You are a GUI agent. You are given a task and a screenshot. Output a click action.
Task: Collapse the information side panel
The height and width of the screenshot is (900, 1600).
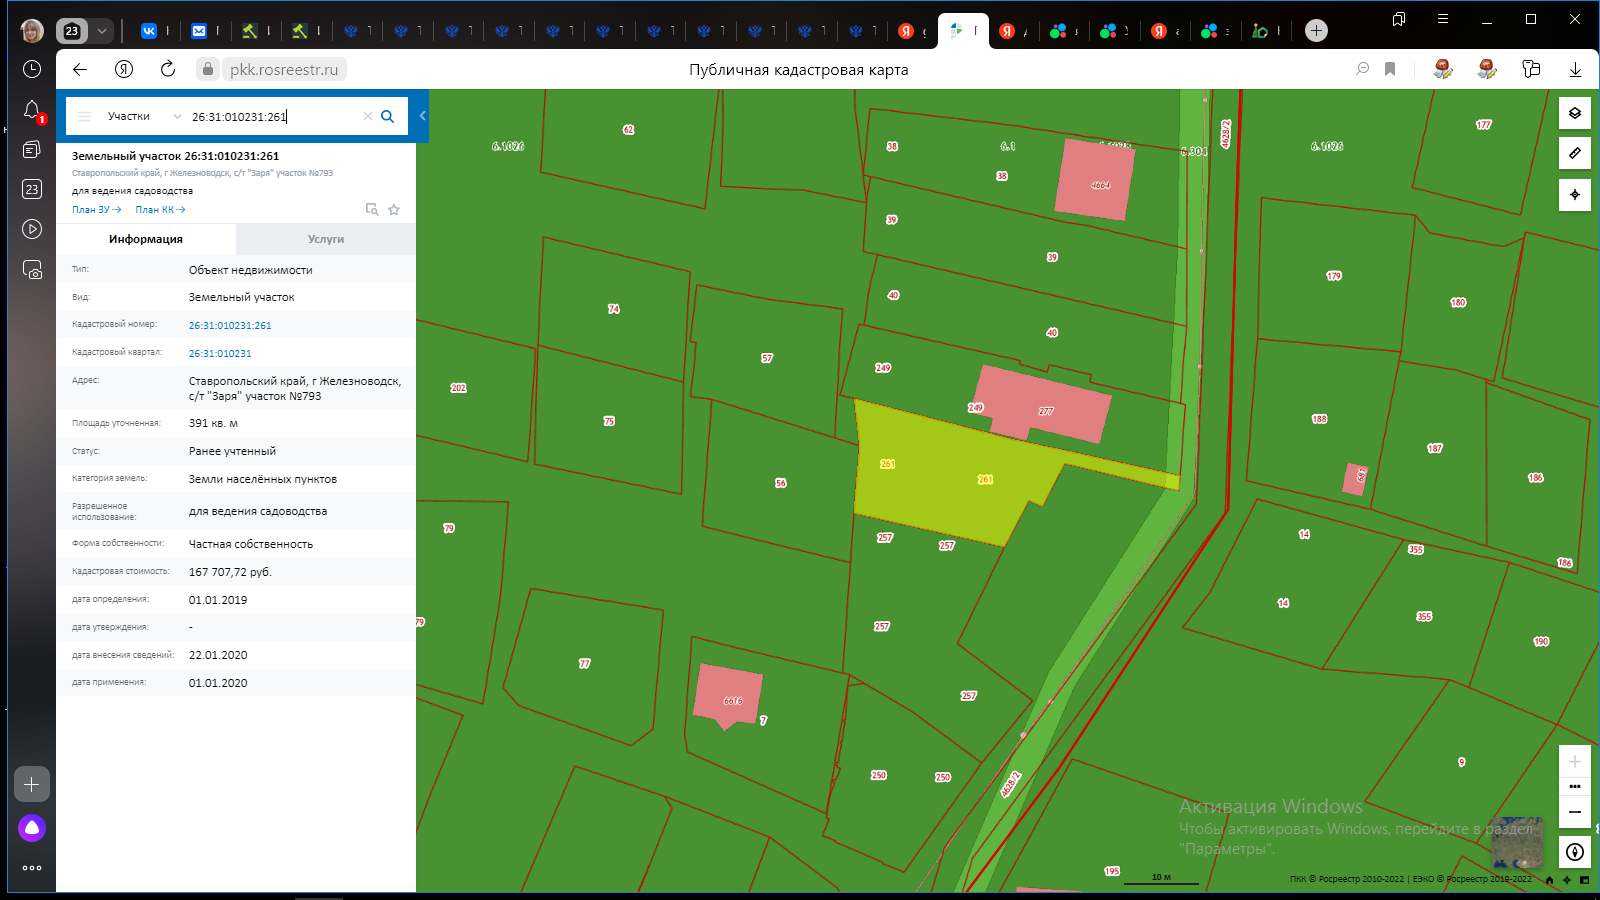pos(423,116)
